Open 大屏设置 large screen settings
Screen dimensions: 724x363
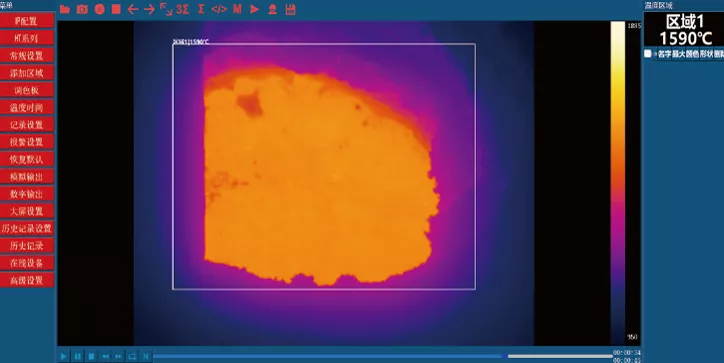point(27,211)
